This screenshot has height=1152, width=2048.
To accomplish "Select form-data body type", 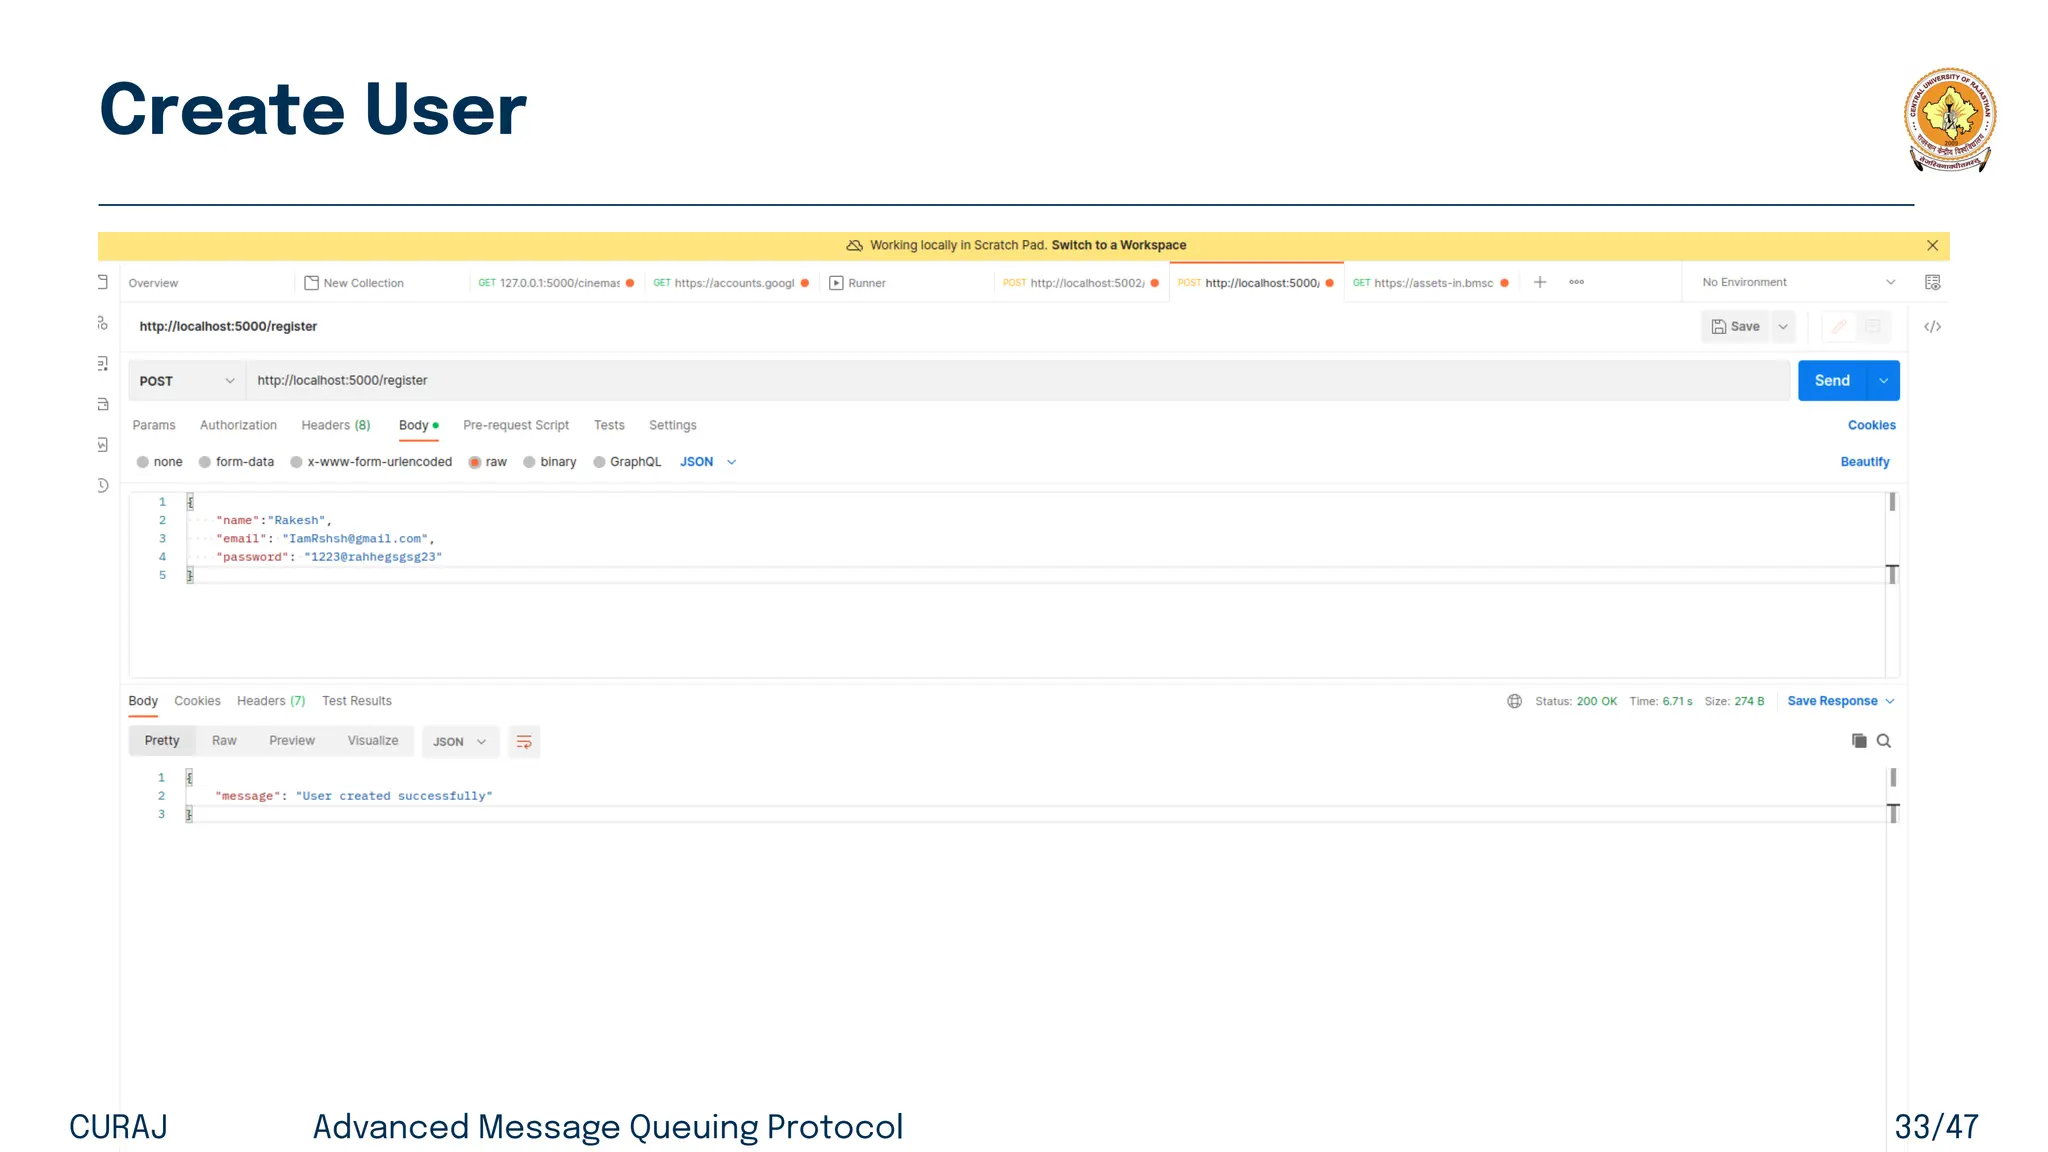I will [236, 462].
